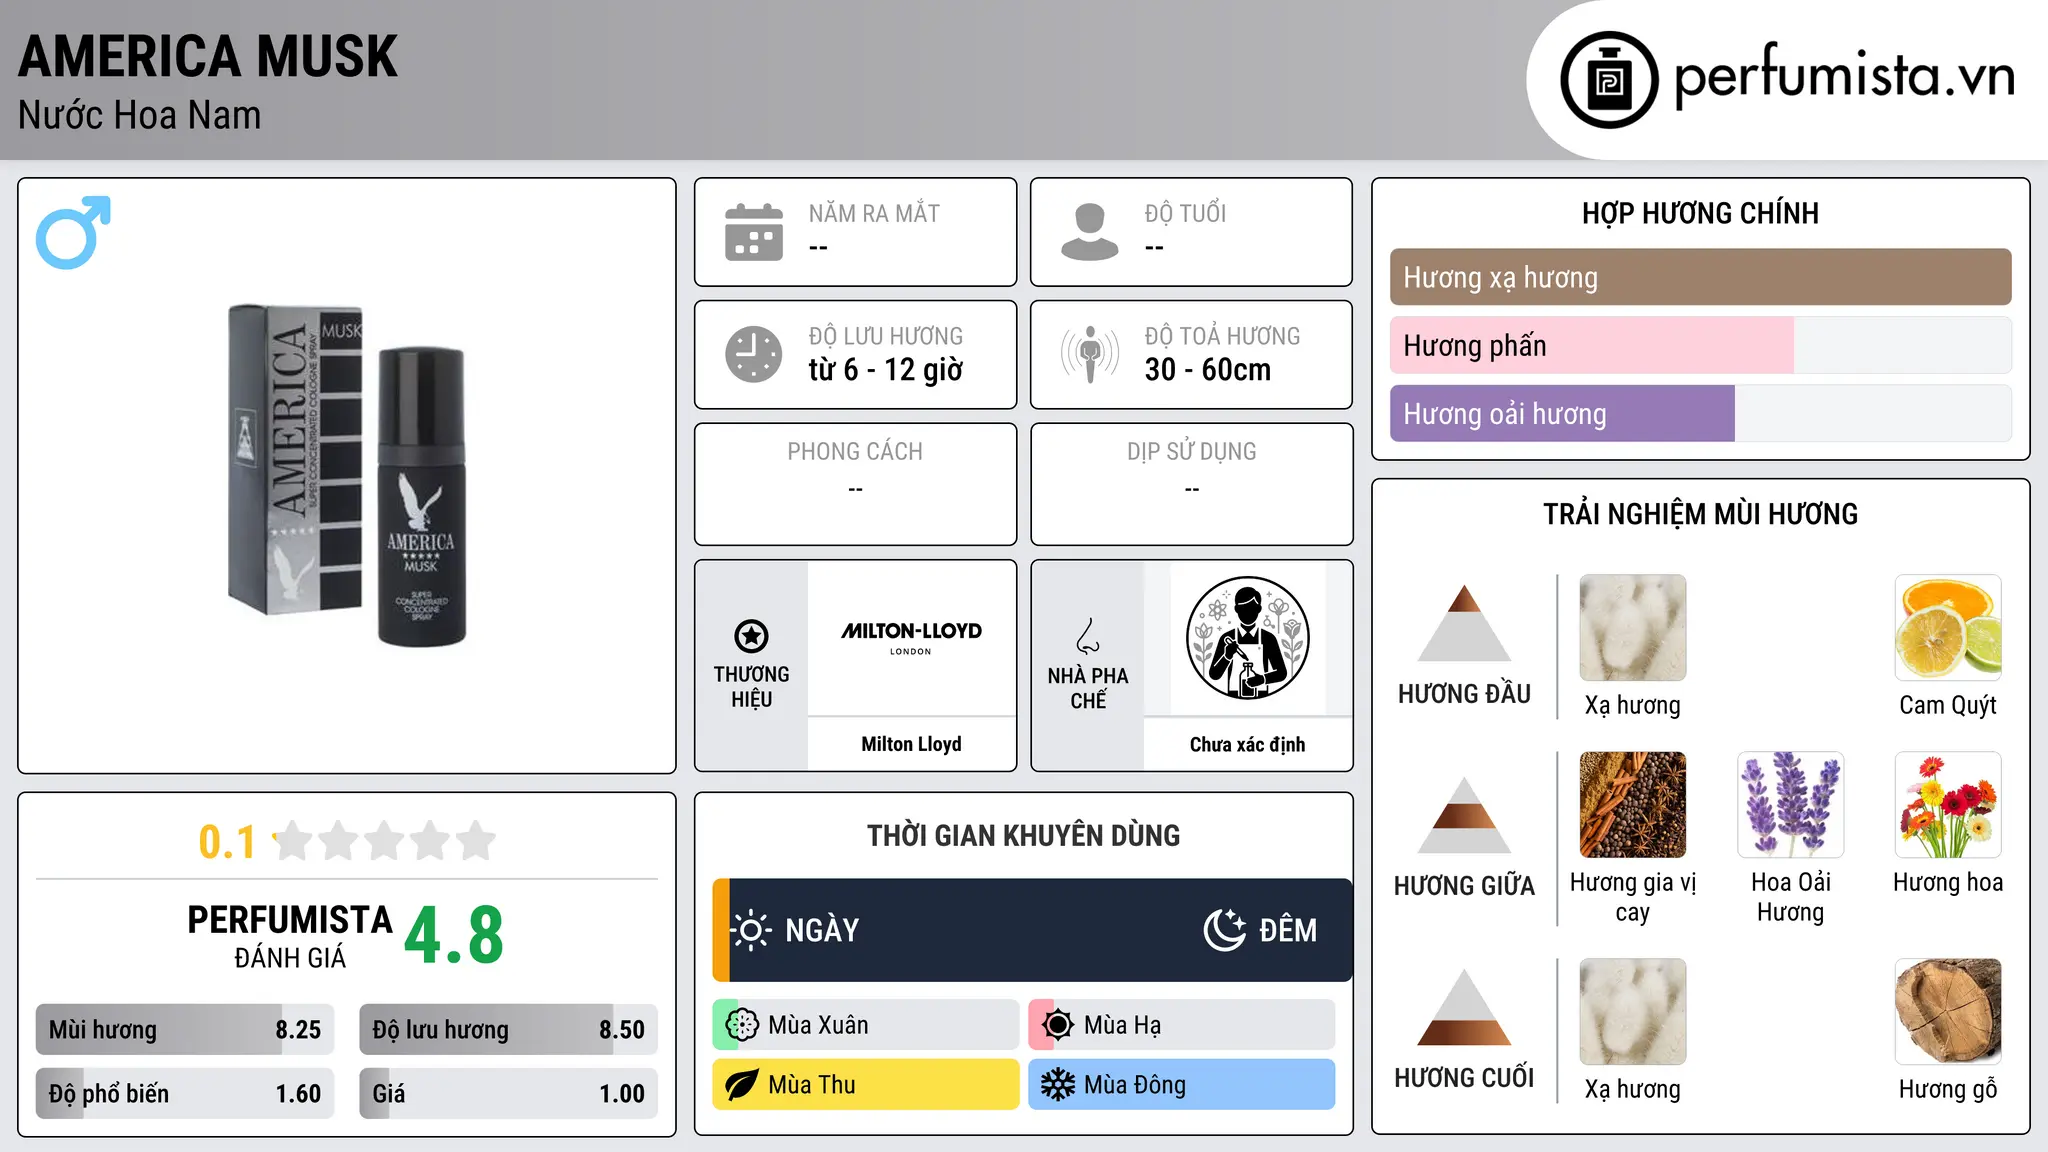2048x1152 pixels.
Task: Click the Hợp hương chính heading
Action: pyautogui.click(x=1700, y=213)
